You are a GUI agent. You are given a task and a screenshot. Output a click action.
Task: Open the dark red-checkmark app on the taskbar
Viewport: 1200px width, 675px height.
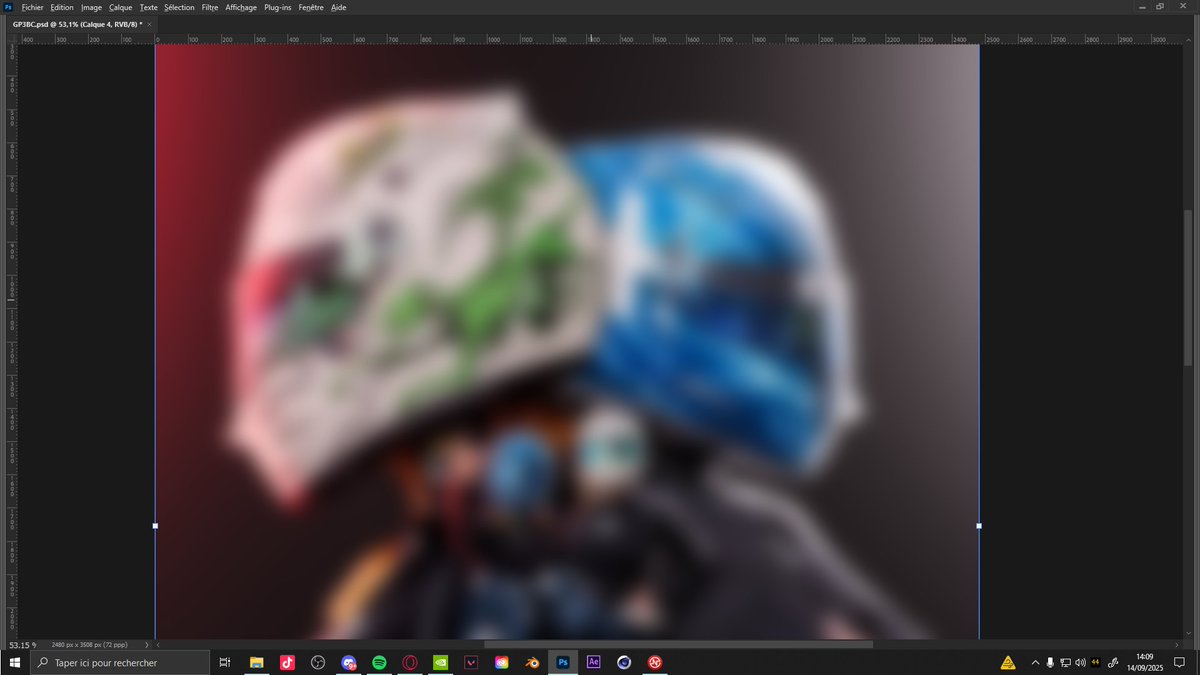click(x=471, y=662)
